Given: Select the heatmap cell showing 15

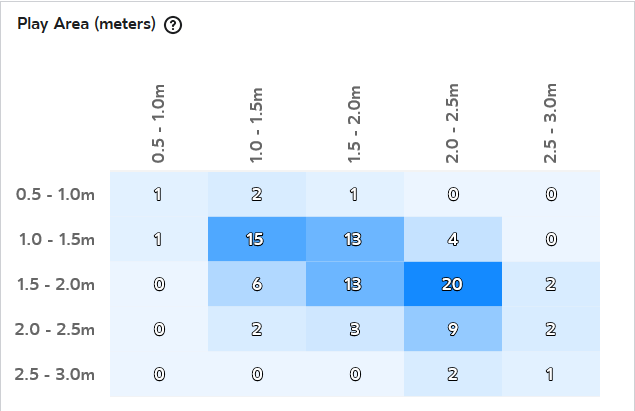Looking at the screenshot, I should pyautogui.click(x=257, y=239).
